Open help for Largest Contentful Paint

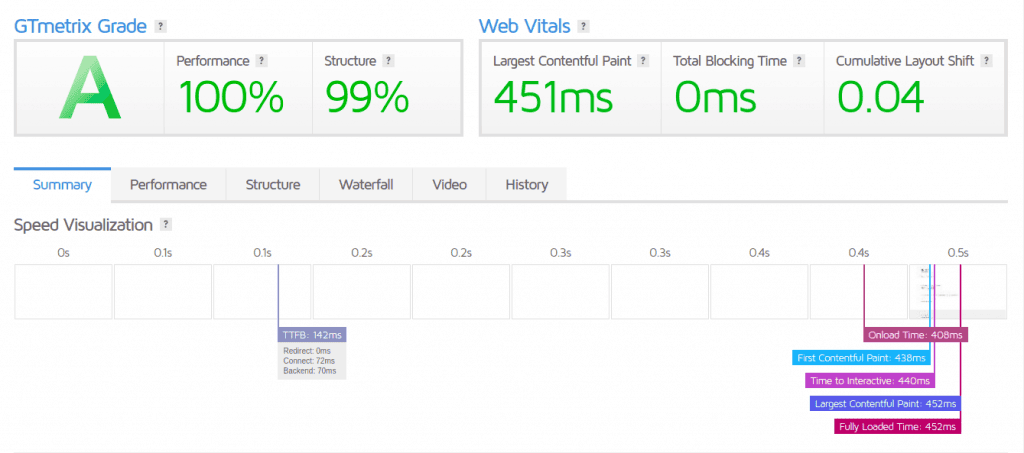(643, 61)
